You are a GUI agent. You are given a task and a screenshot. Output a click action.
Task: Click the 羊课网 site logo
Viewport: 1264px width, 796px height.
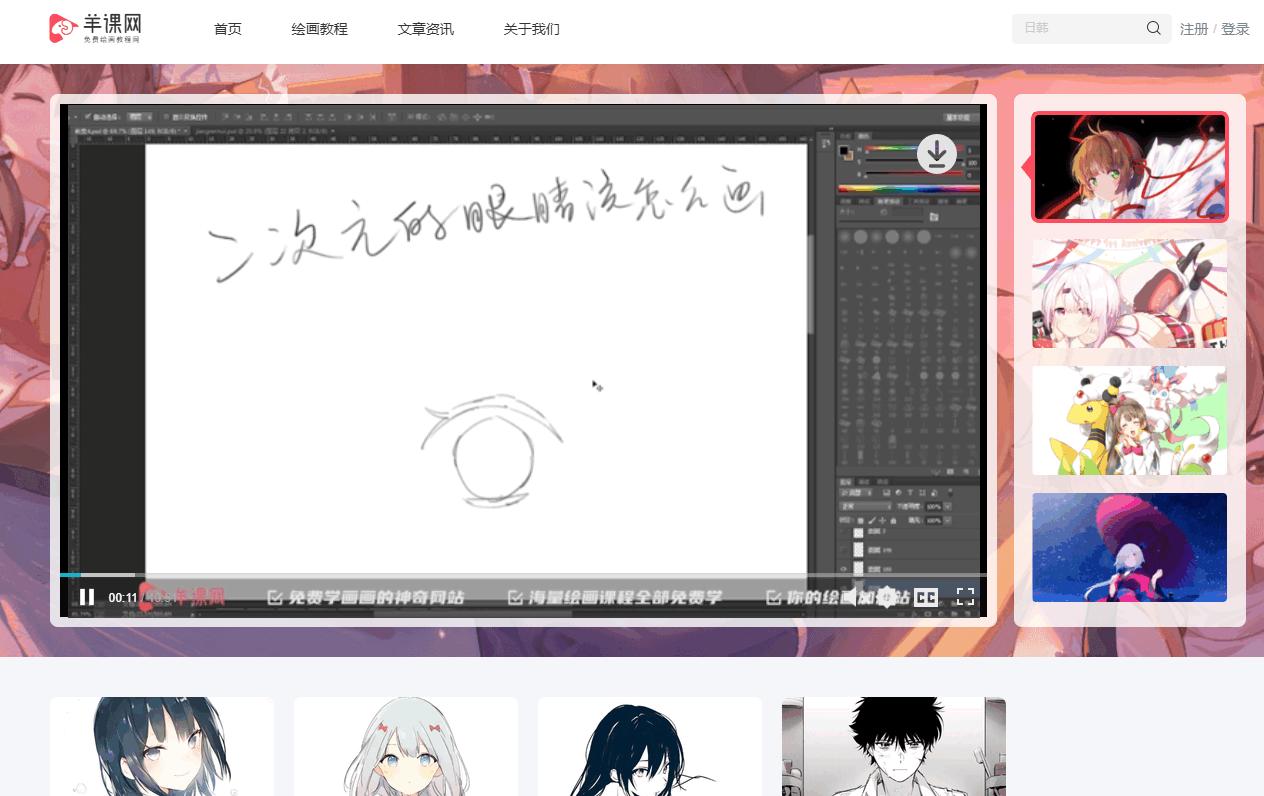(x=96, y=28)
